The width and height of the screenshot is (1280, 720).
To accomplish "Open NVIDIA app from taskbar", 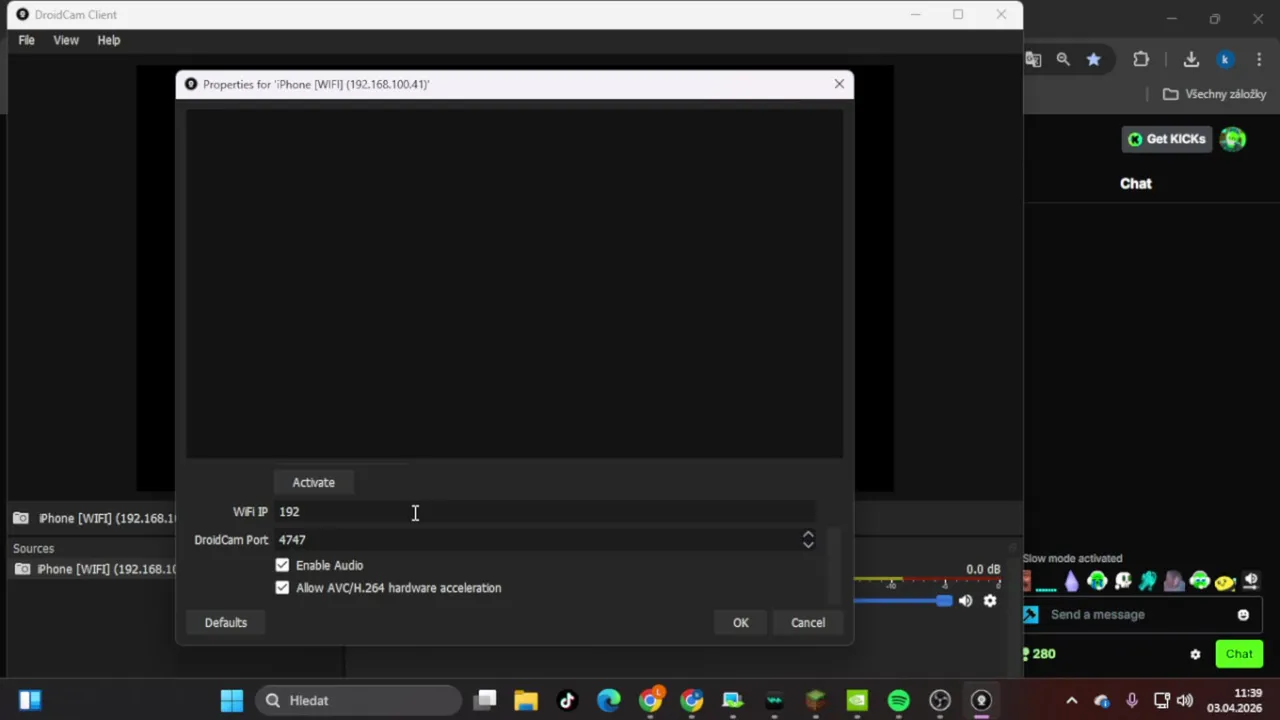I will click(857, 700).
